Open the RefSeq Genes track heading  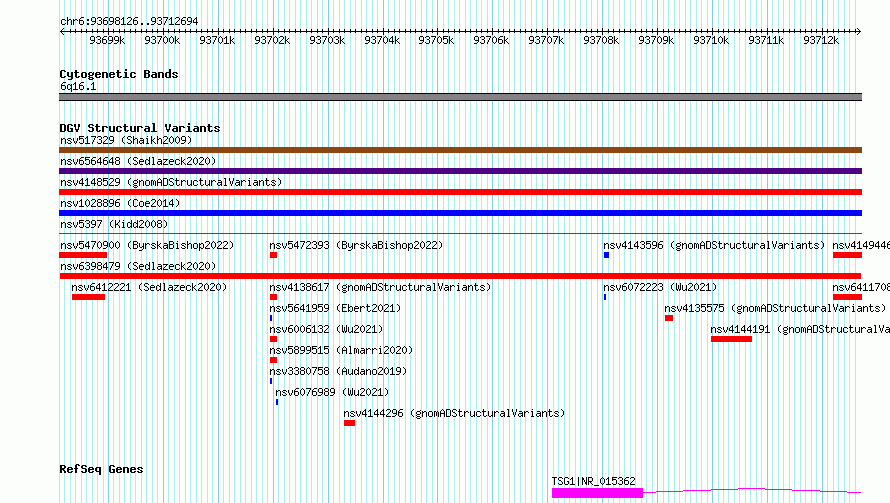101,469
